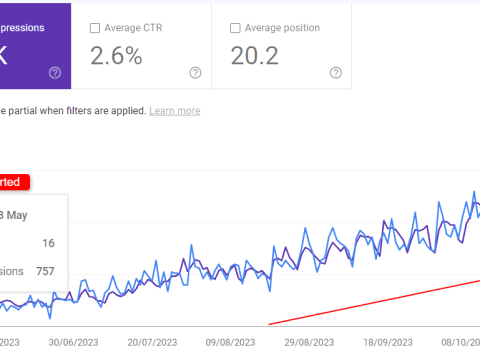The width and height of the screenshot is (480, 360).
Task: Click the 2.6% Average CTR value
Action: (x=116, y=56)
